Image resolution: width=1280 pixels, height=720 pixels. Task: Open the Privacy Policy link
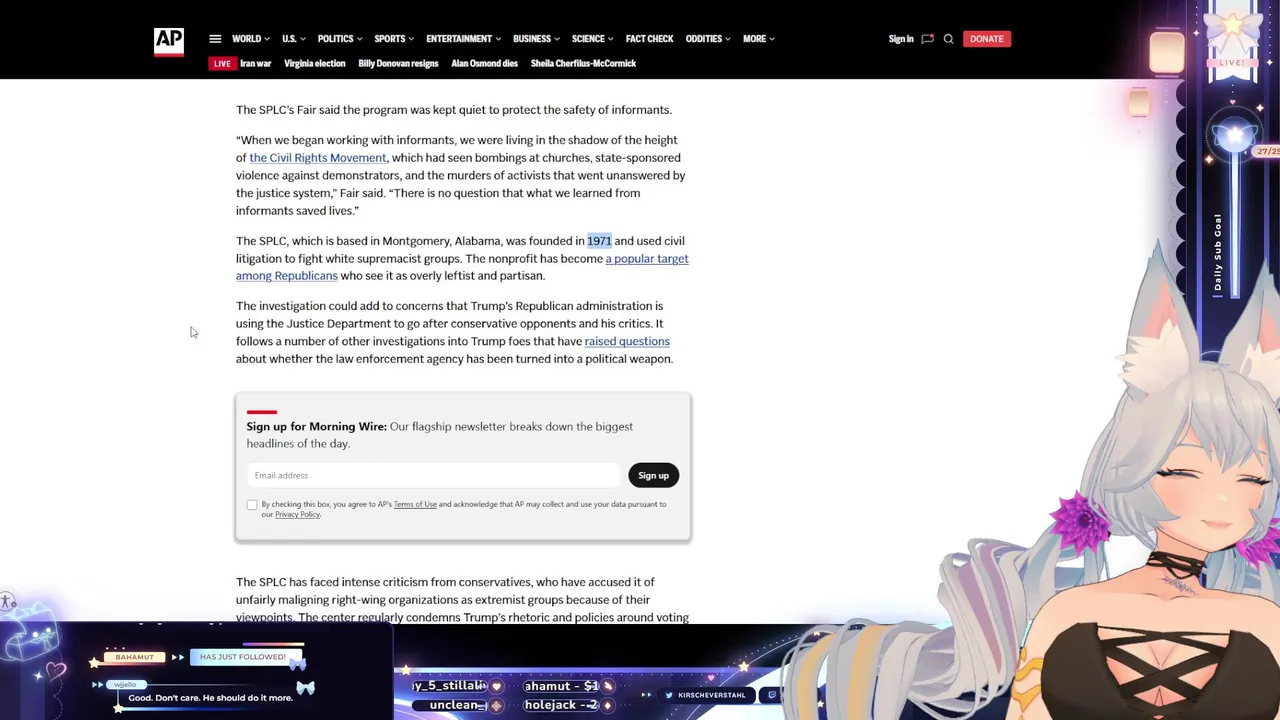(x=297, y=515)
